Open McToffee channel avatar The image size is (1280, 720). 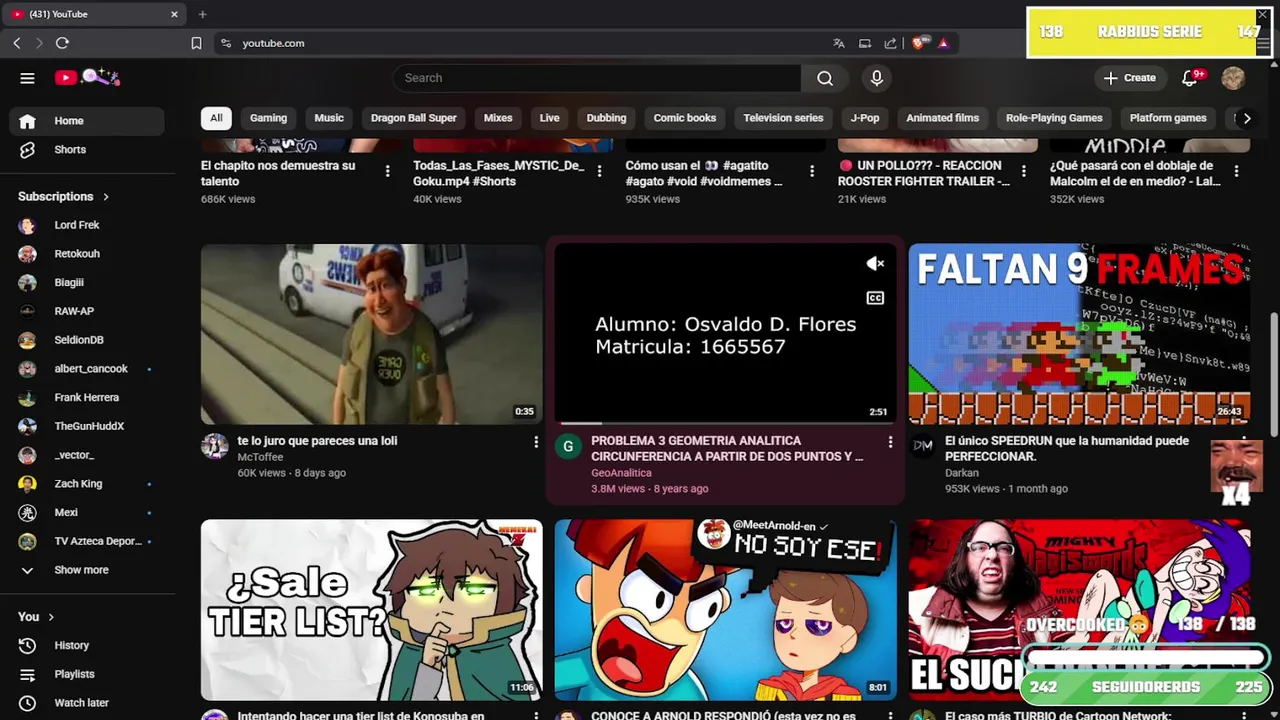click(x=214, y=446)
